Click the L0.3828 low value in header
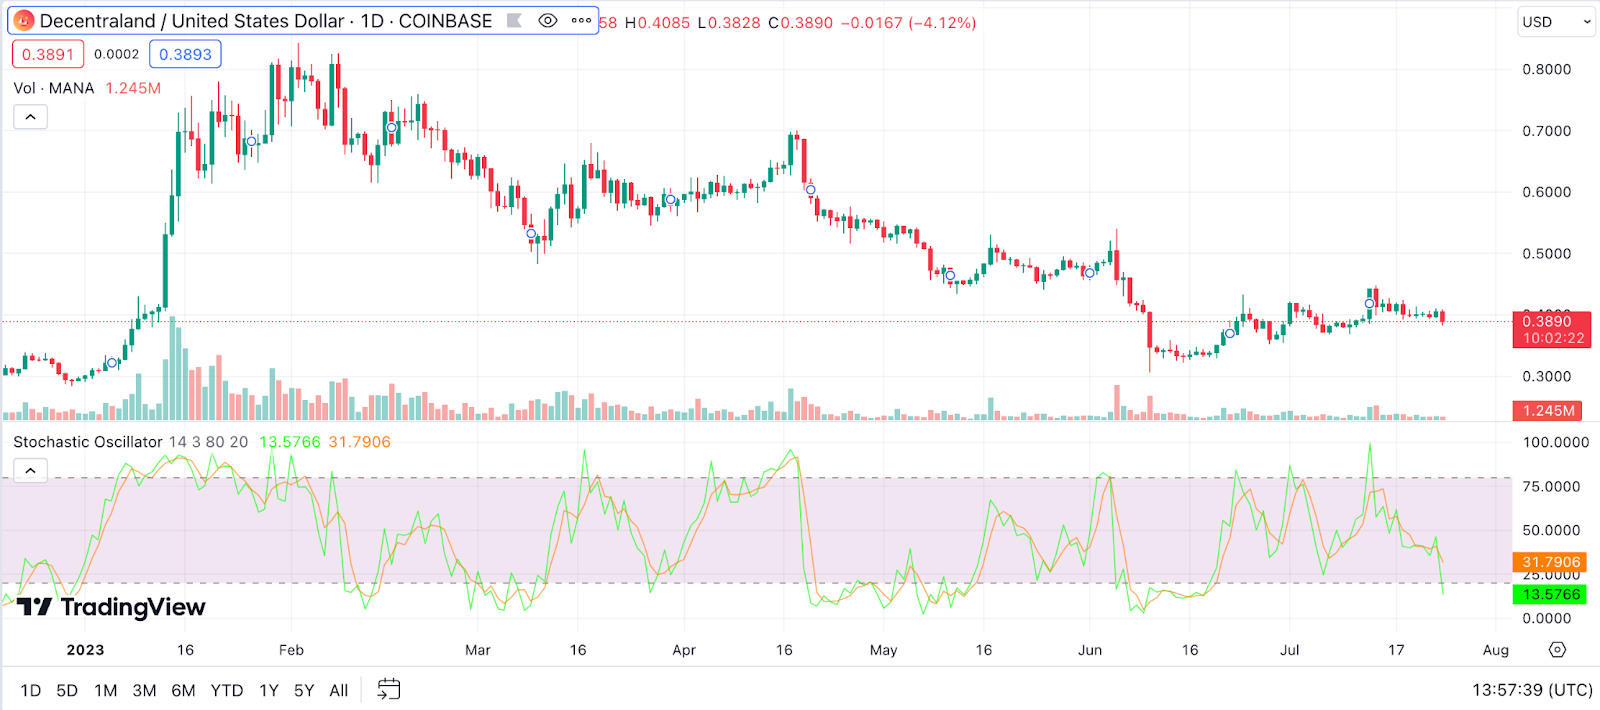This screenshot has width=1600, height=710. coord(729,22)
